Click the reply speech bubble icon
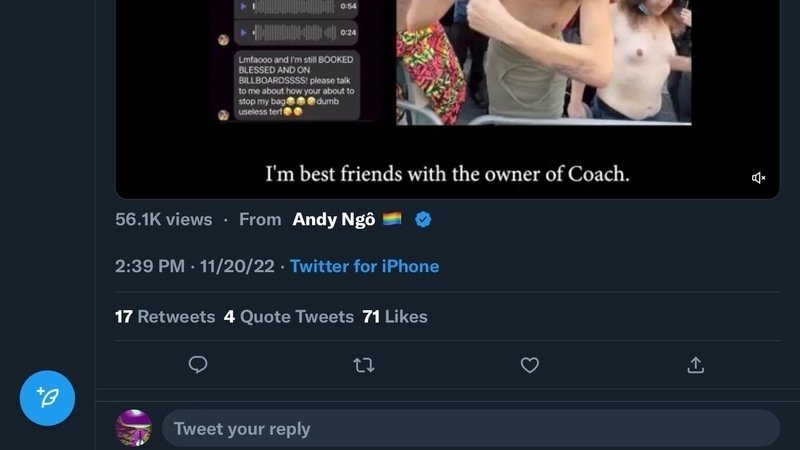This screenshot has height=450, width=800. tap(198, 365)
